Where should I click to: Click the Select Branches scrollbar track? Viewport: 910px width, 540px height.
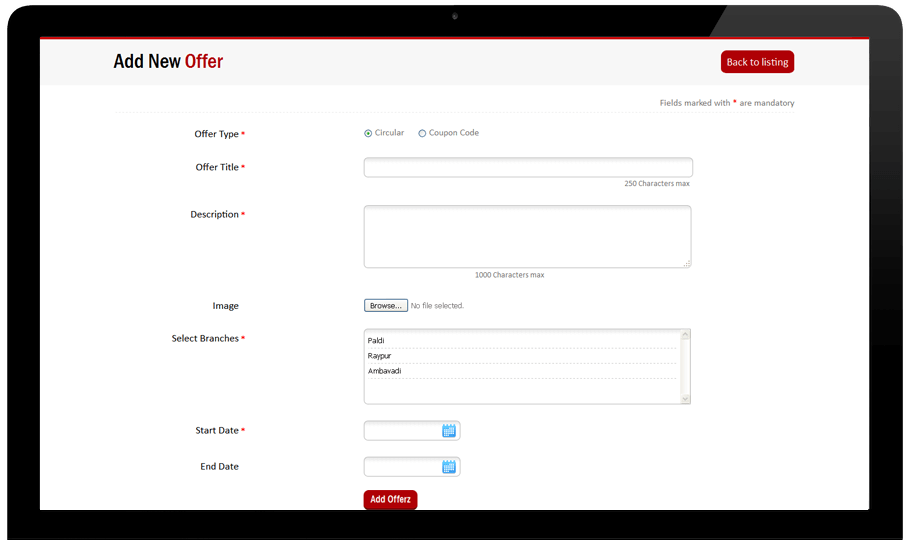[685, 367]
